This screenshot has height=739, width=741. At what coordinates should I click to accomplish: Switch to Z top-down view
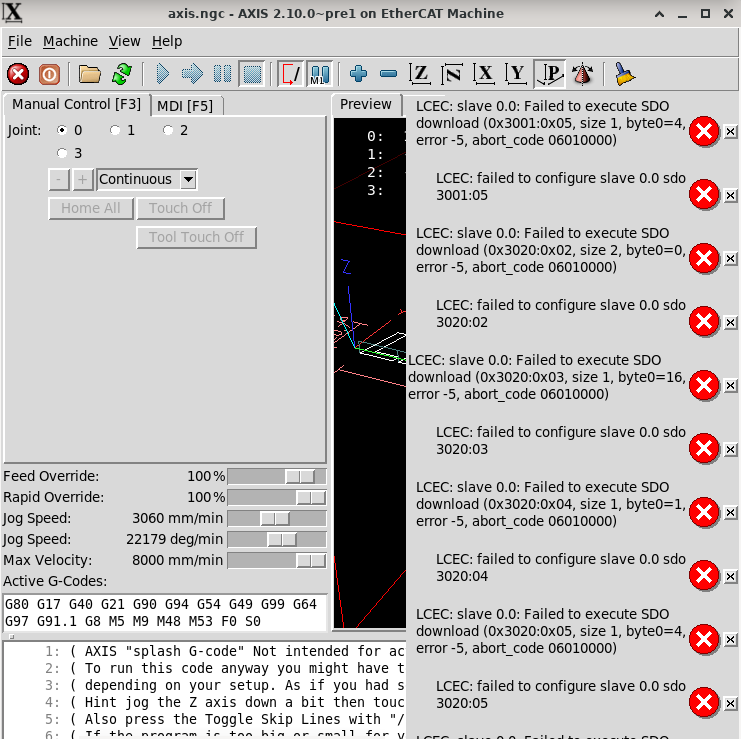[x=421, y=74]
